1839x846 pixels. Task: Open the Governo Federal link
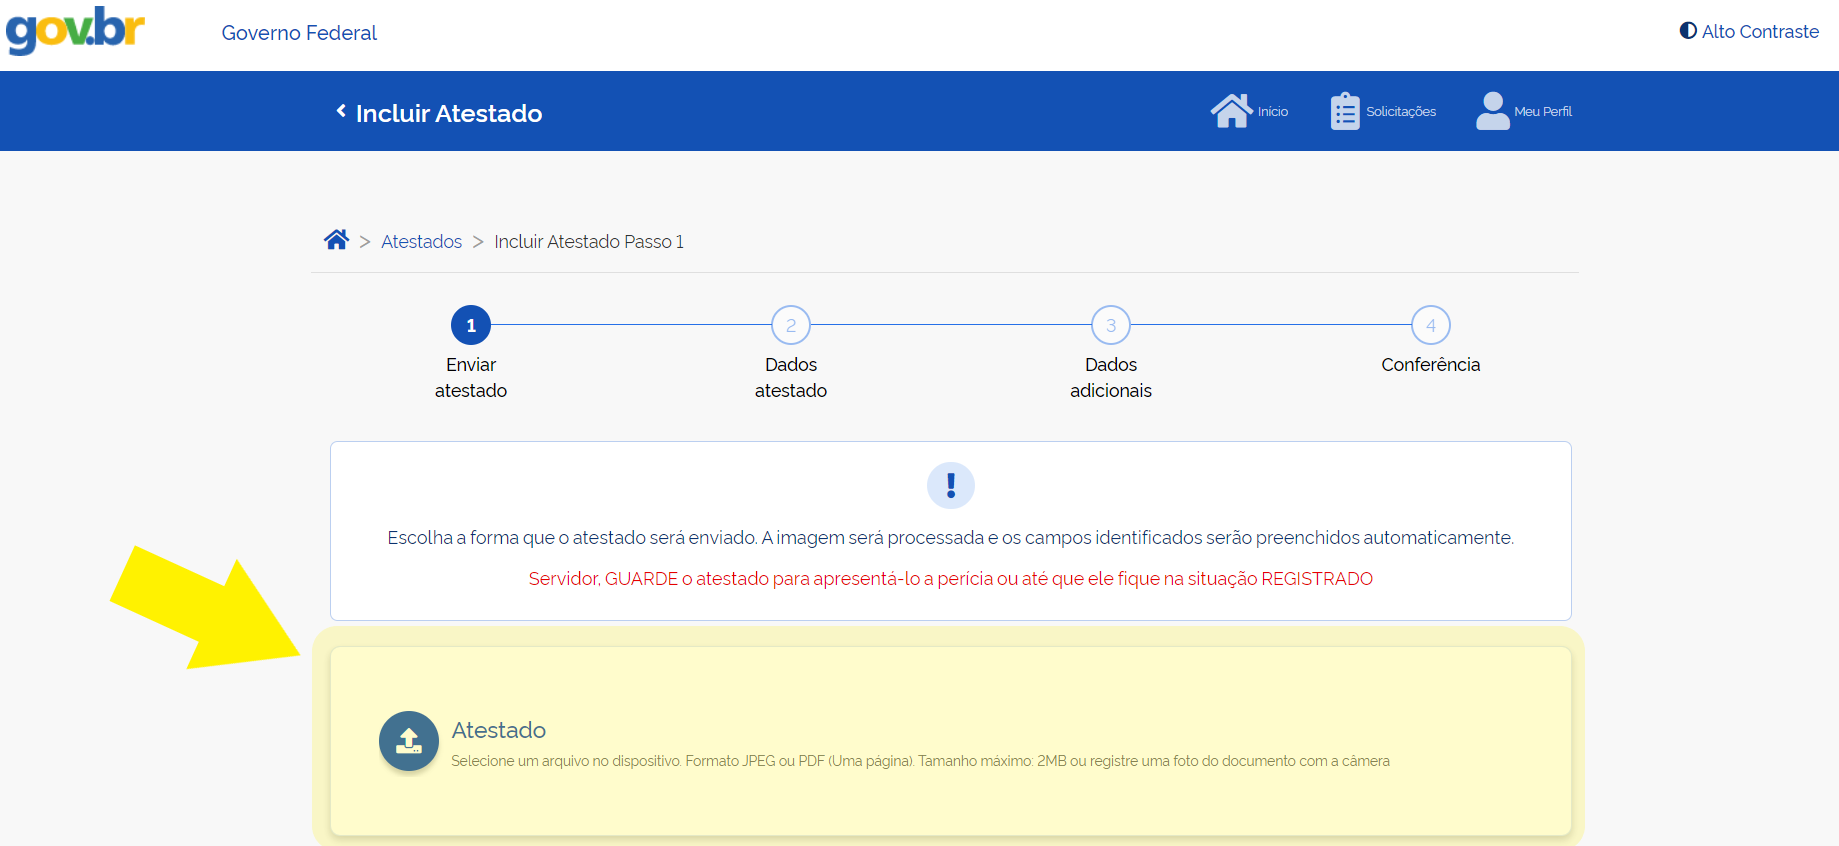299,33
